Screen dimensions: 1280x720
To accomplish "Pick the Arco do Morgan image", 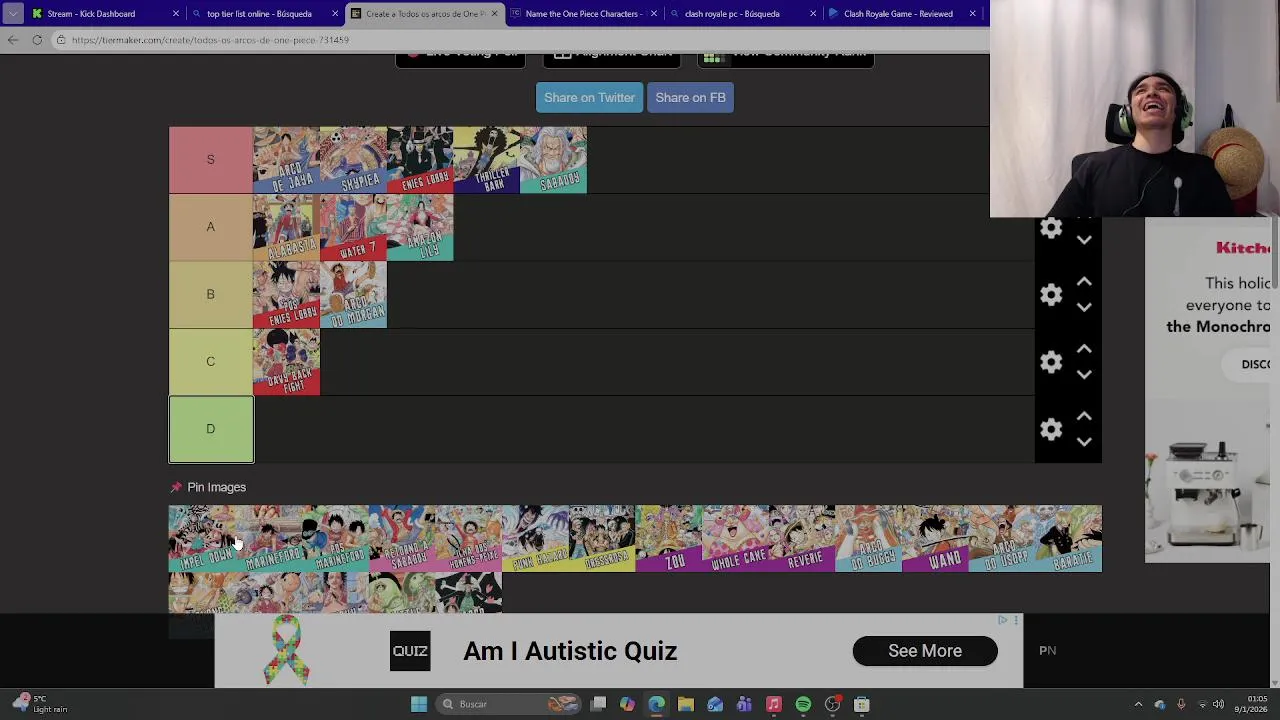I will pos(353,294).
